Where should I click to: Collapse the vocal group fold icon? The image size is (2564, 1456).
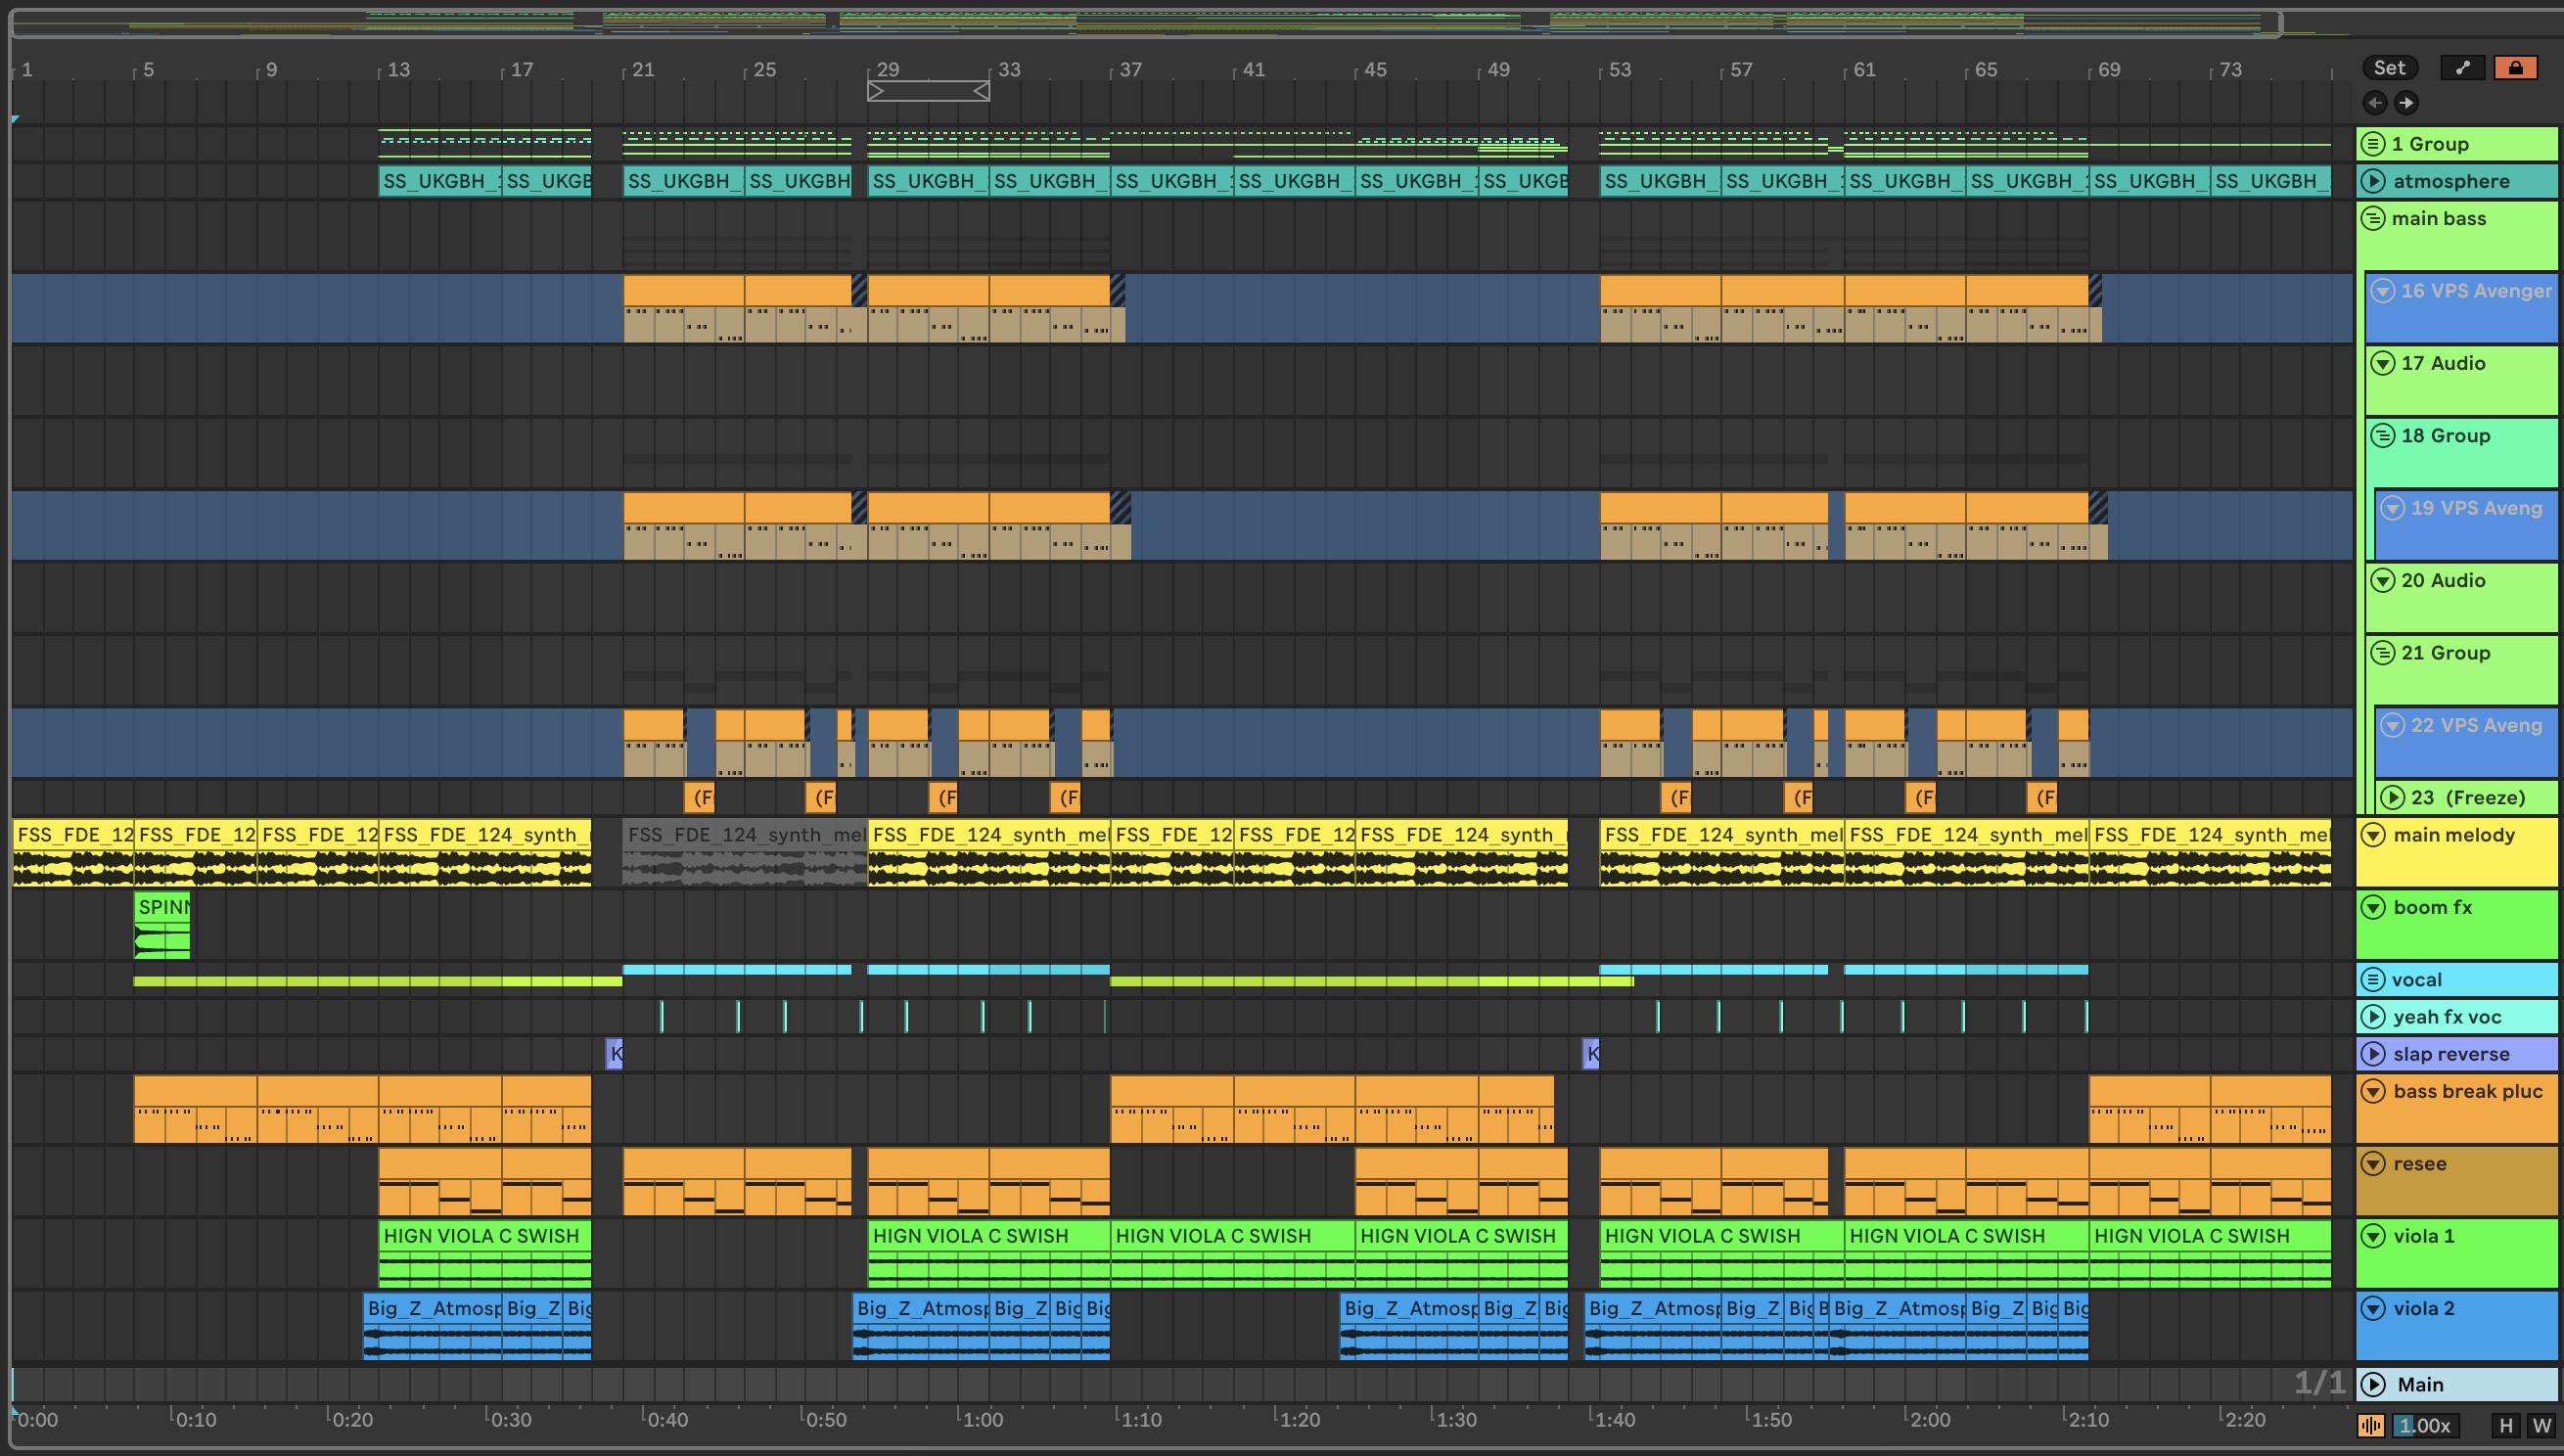coord(2372,980)
